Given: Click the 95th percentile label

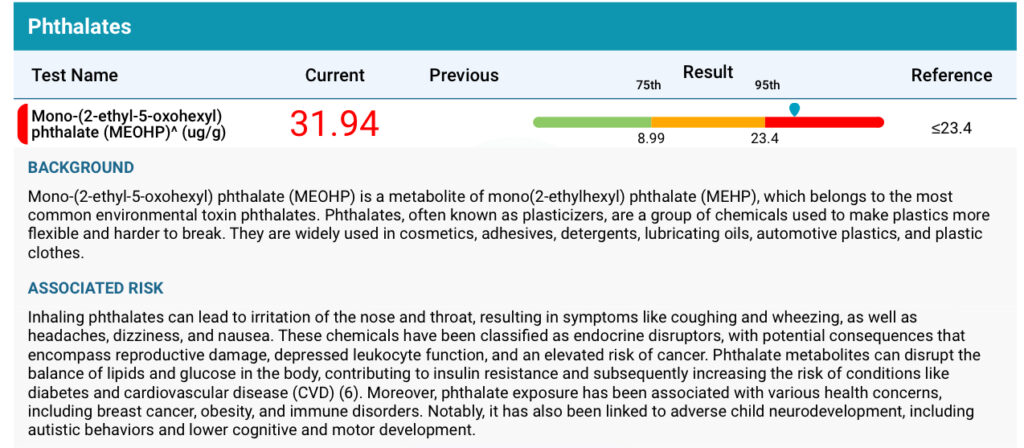Looking at the screenshot, I should point(767,86).
